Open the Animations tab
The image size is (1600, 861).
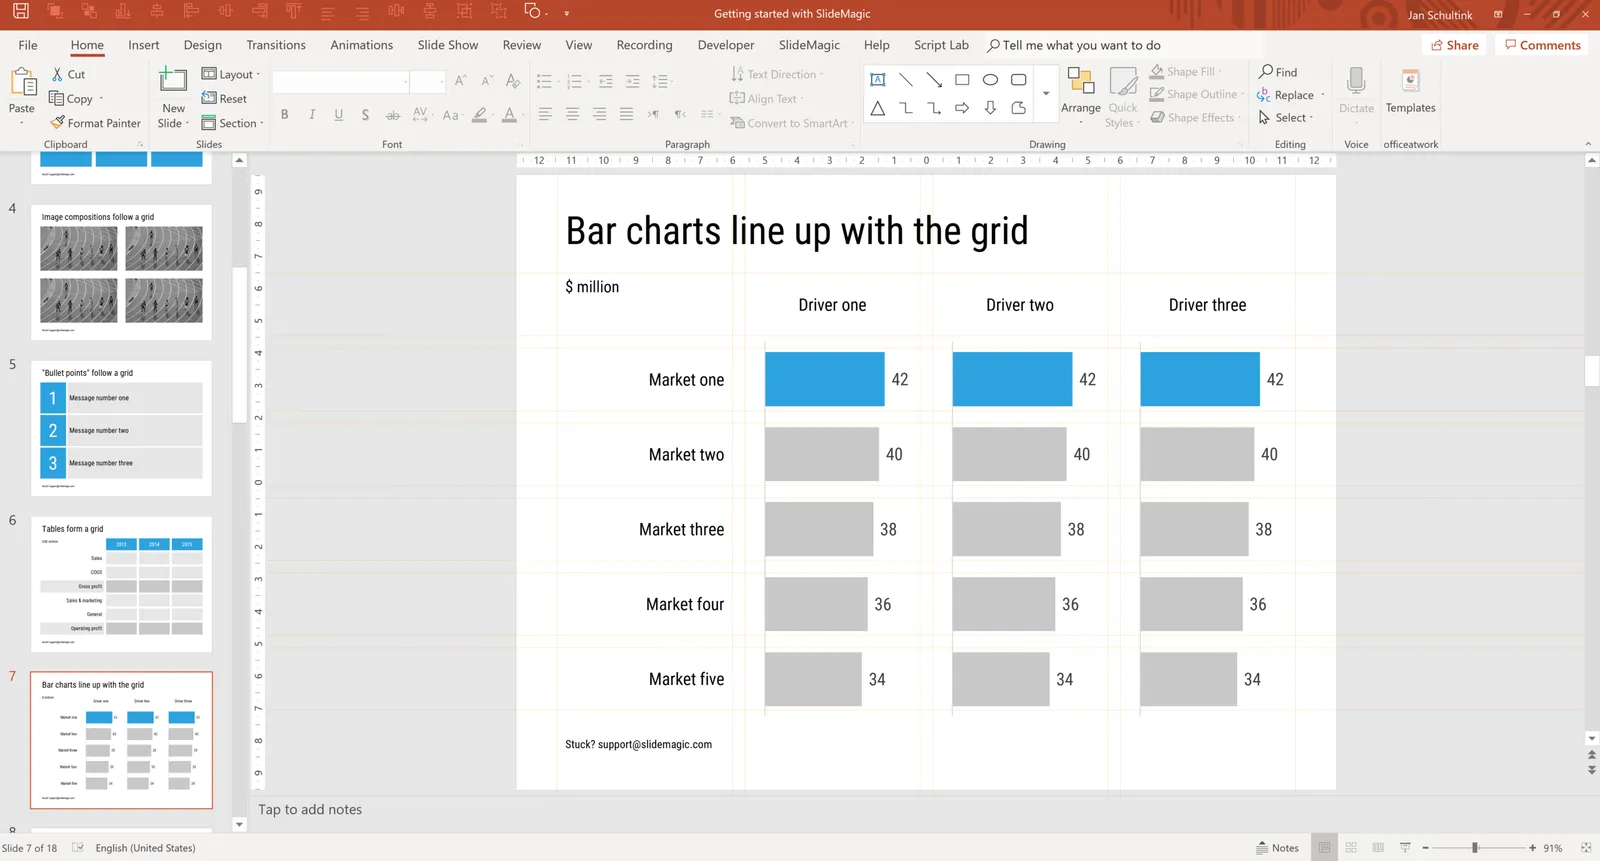[x=362, y=45]
